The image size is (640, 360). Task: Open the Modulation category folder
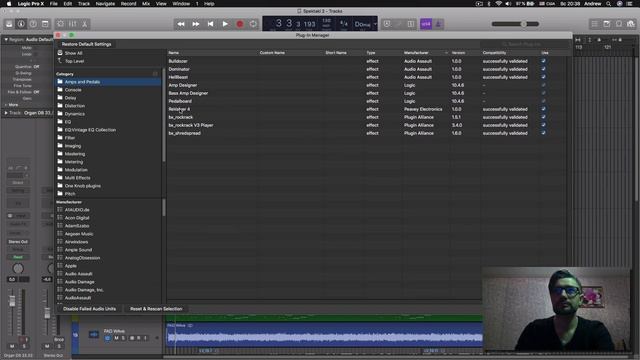pyautogui.click(x=76, y=170)
